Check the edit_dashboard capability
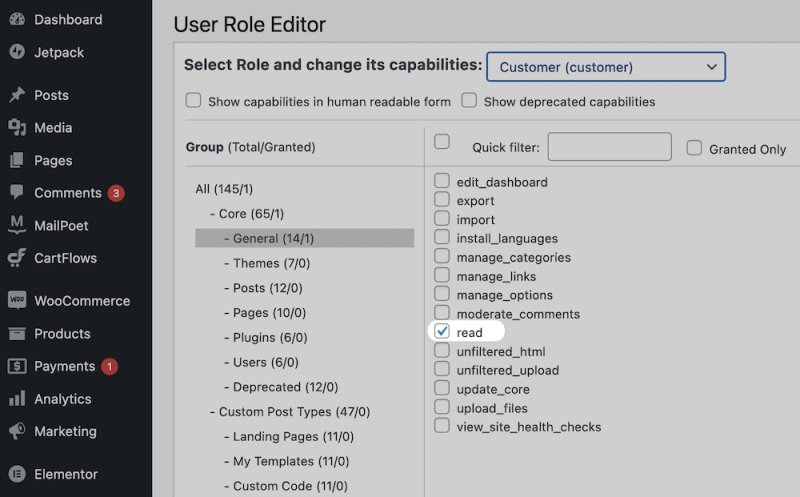800x497 pixels. tap(442, 181)
